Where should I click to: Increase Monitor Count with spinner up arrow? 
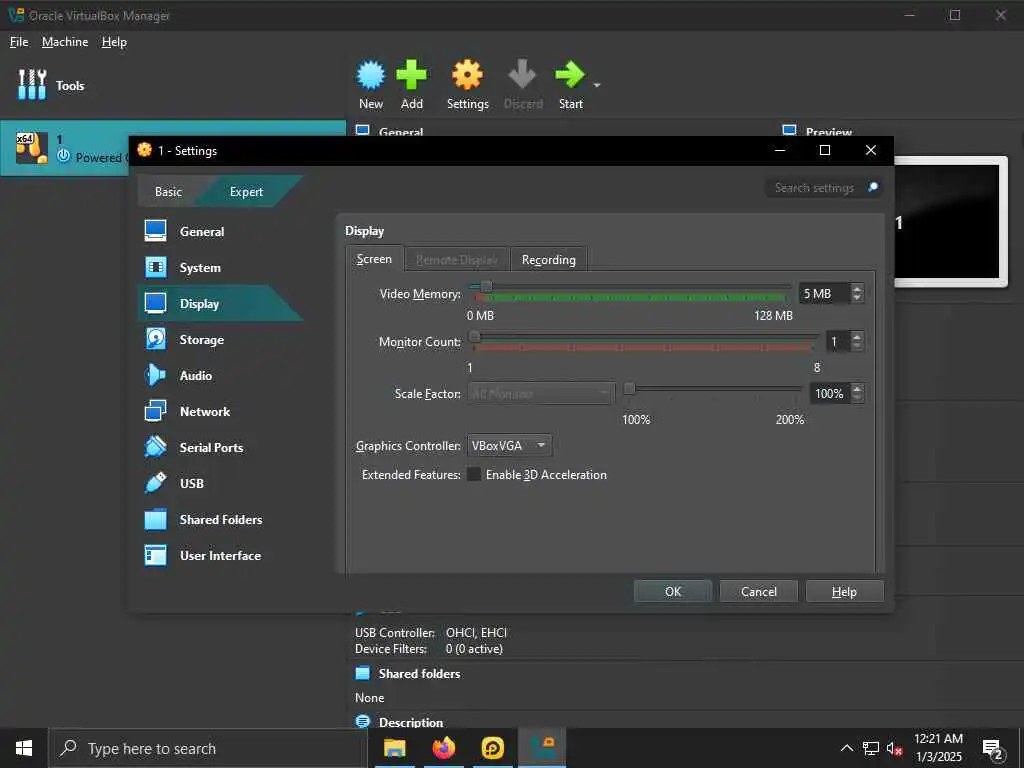(857, 336)
